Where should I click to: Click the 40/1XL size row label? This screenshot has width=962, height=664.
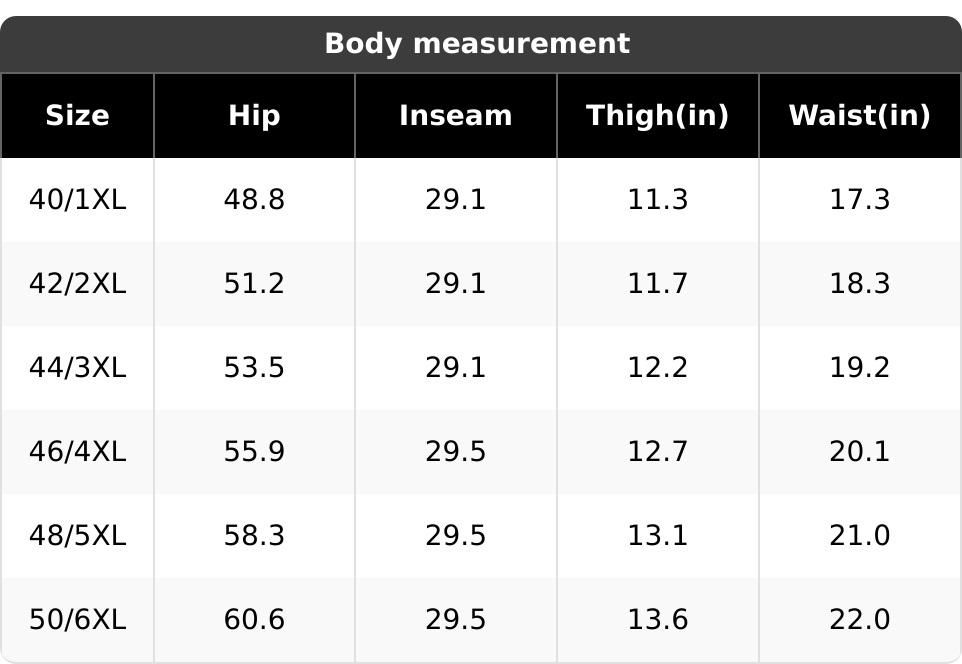(x=77, y=199)
